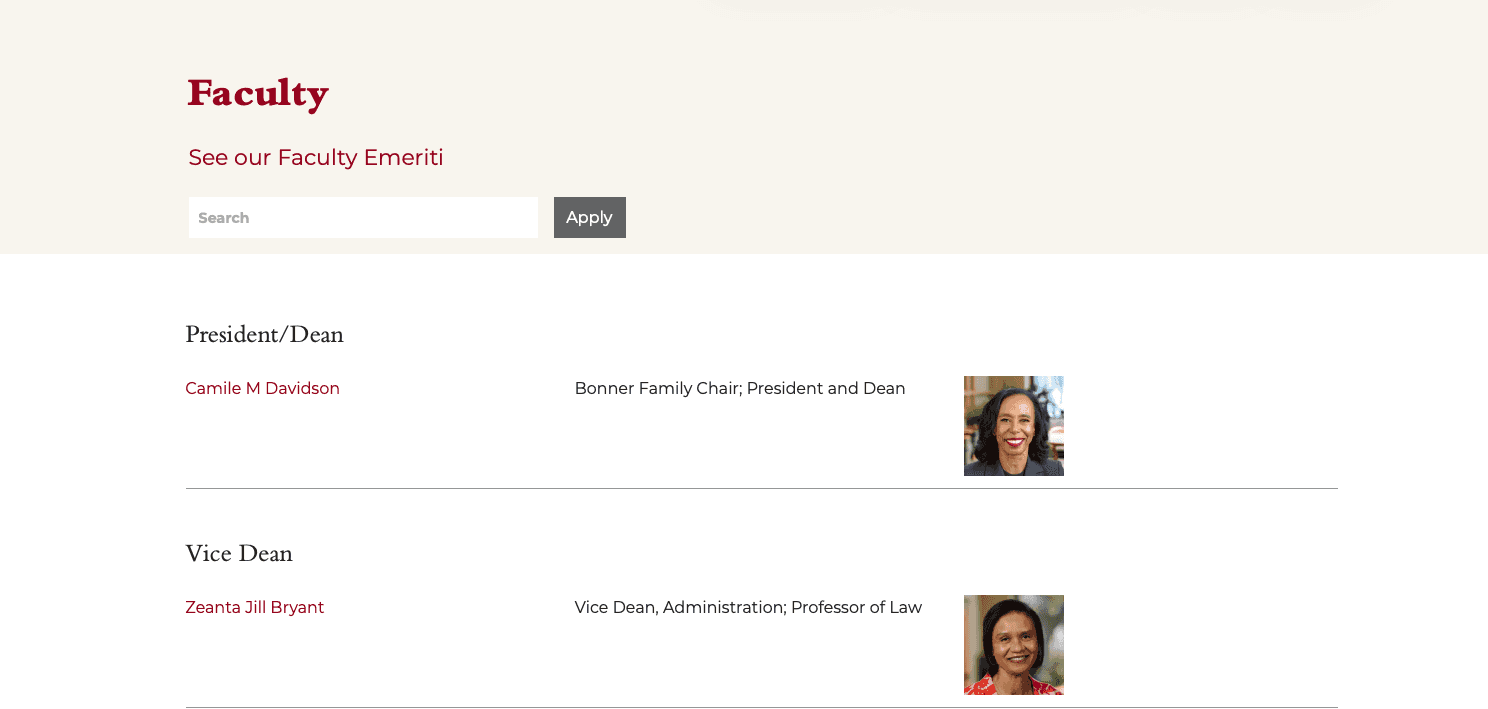Click Camile M Davidson's portrait photo
The width and height of the screenshot is (1488, 709).
[x=1013, y=426]
